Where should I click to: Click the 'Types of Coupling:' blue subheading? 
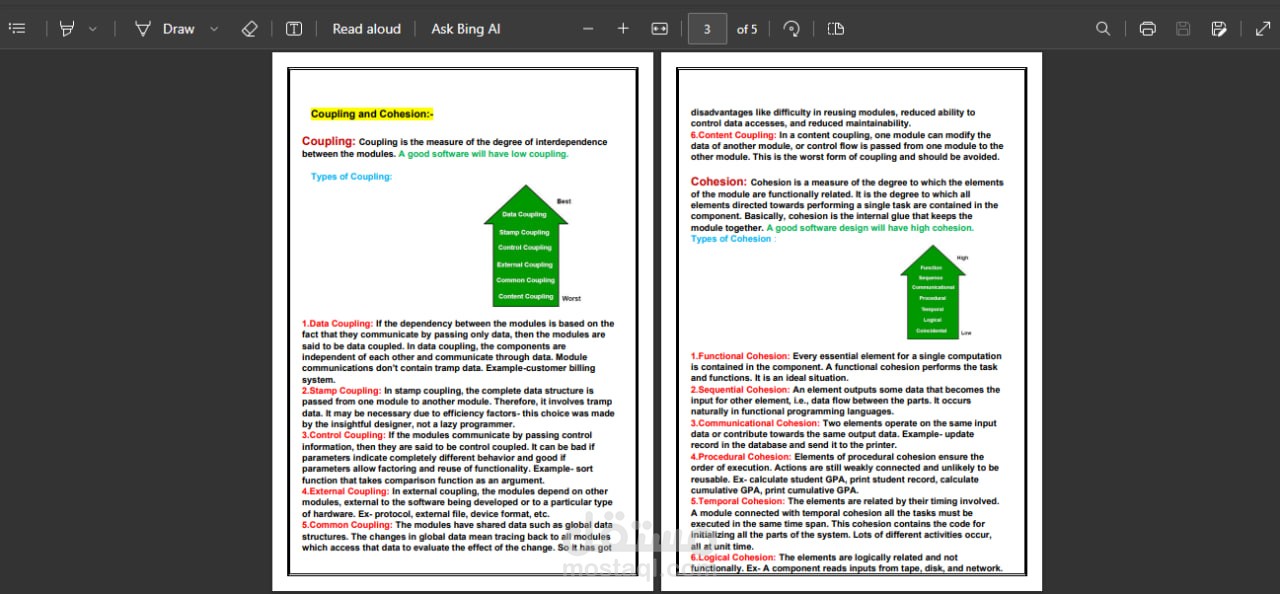coord(351,177)
